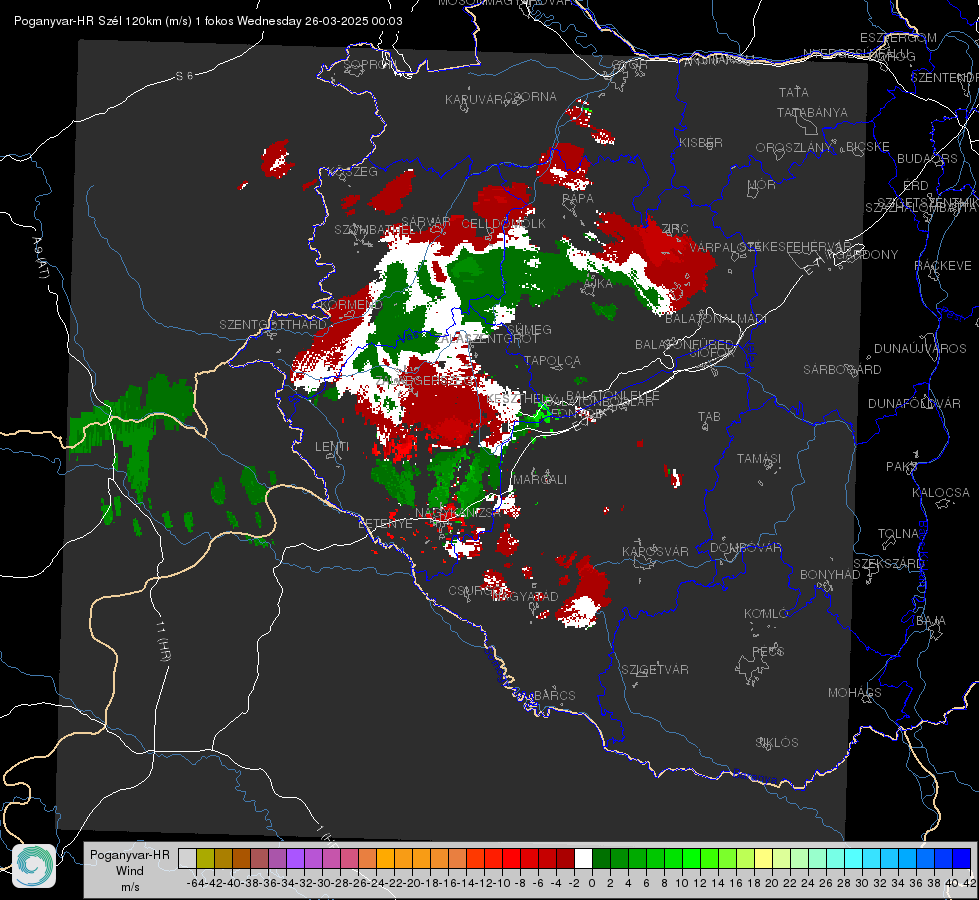This screenshot has width=979, height=900.
Task: Click the 'DOMBOVAR' city label
Action: 745,548
